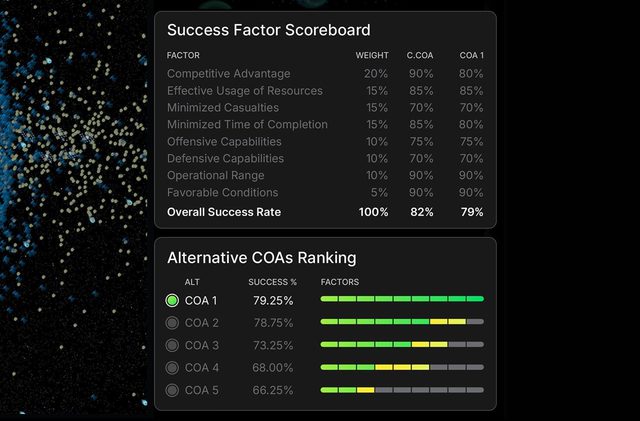Screen dimensions: 640x421
Task: Click the Success Factor Scoreboard title
Action: click(268, 30)
